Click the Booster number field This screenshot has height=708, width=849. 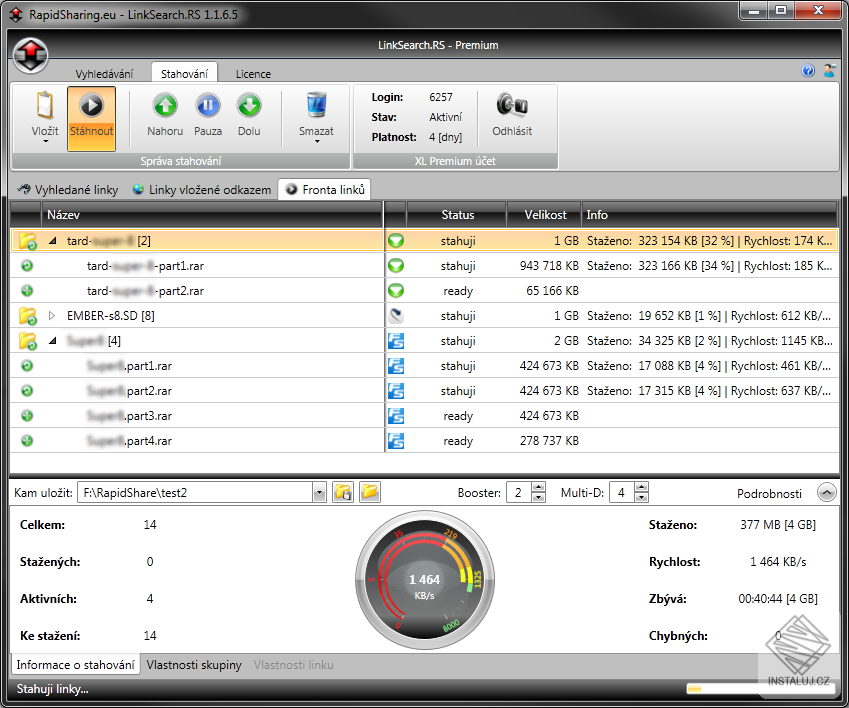pos(519,493)
